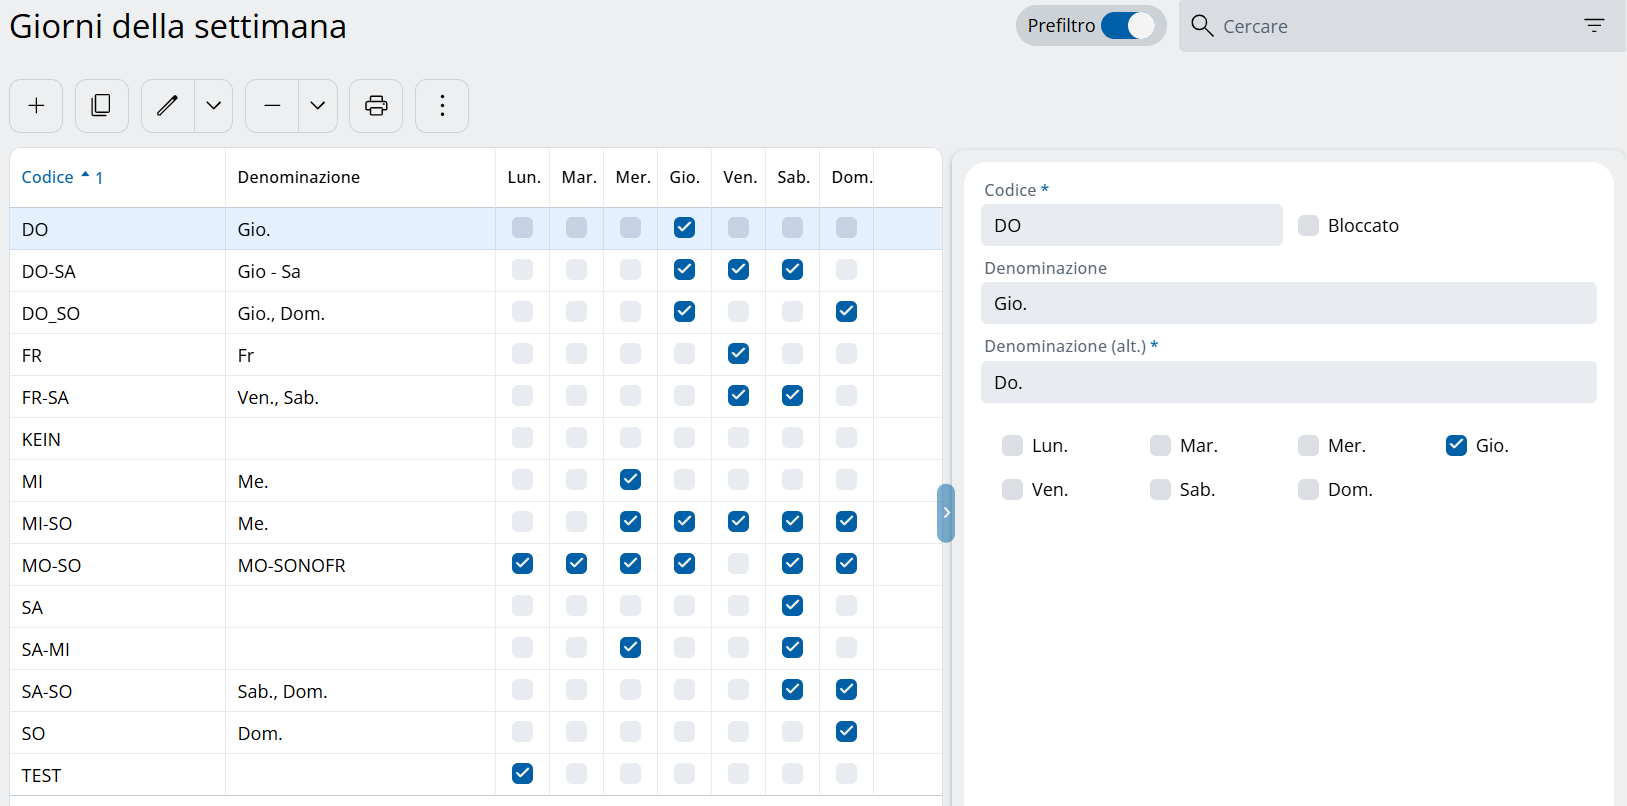Collapse the detail panel with splitter arrow
The height and width of the screenshot is (806, 1627).
pyautogui.click(x=946, y=513)
